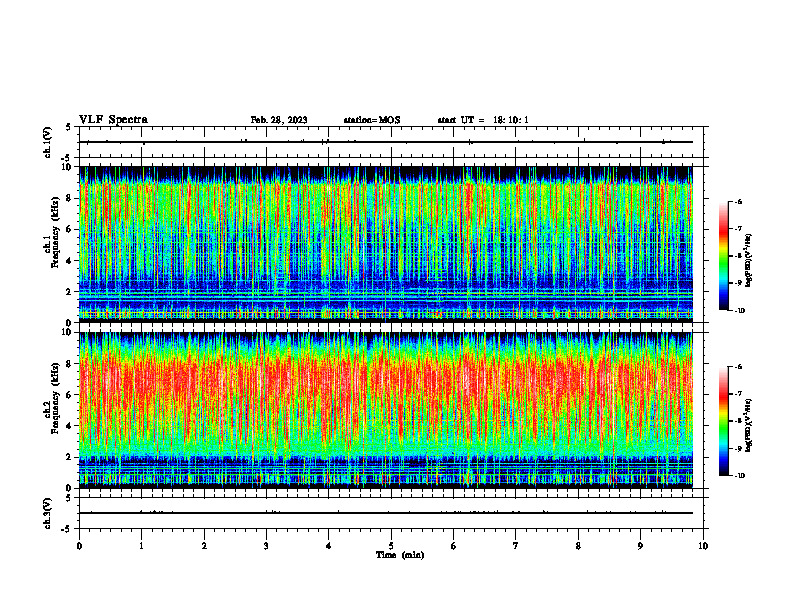Click the ch.1 spectrogram color bar
This screenshot has width=792, height=612.
point(723,256)
